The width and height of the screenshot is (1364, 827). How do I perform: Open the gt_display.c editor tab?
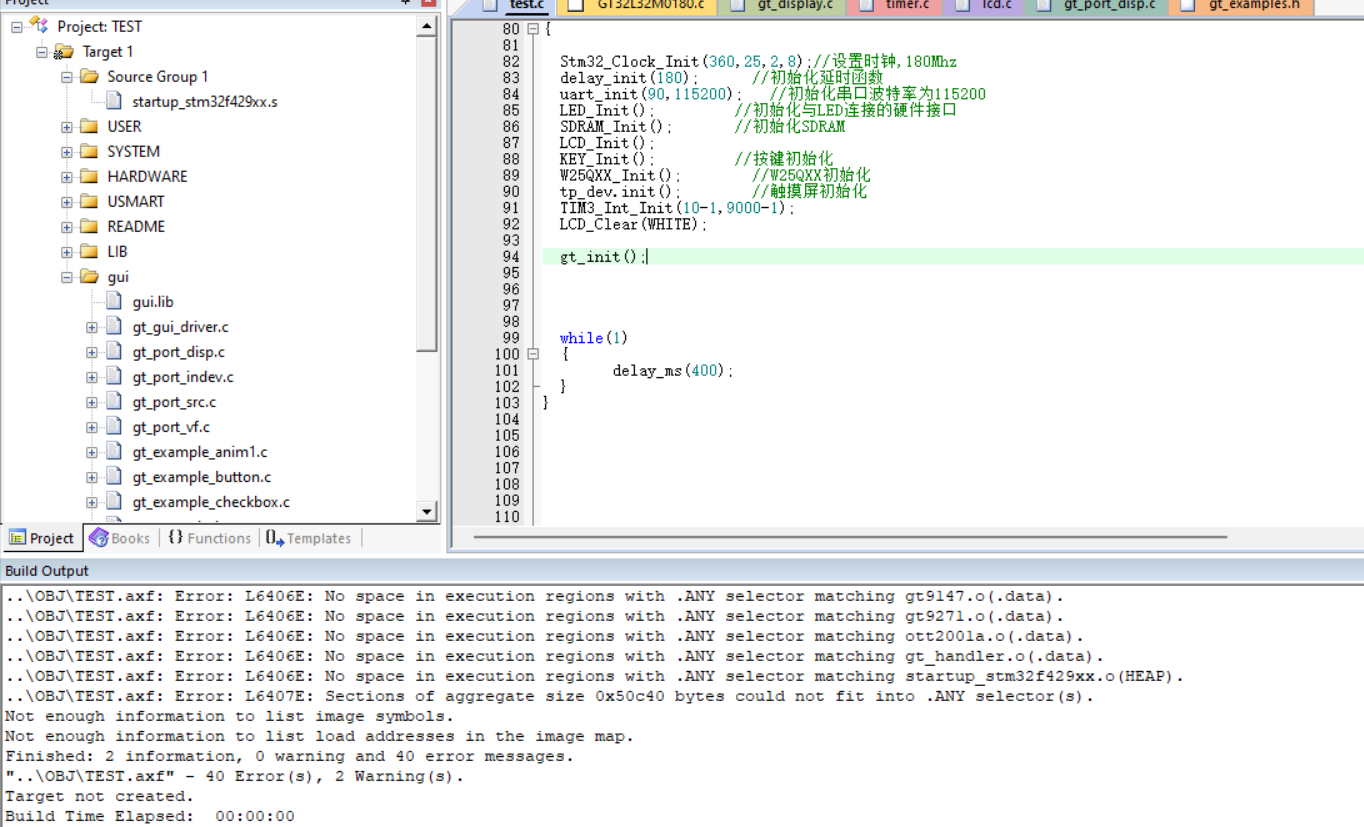(x=782, y=6)
